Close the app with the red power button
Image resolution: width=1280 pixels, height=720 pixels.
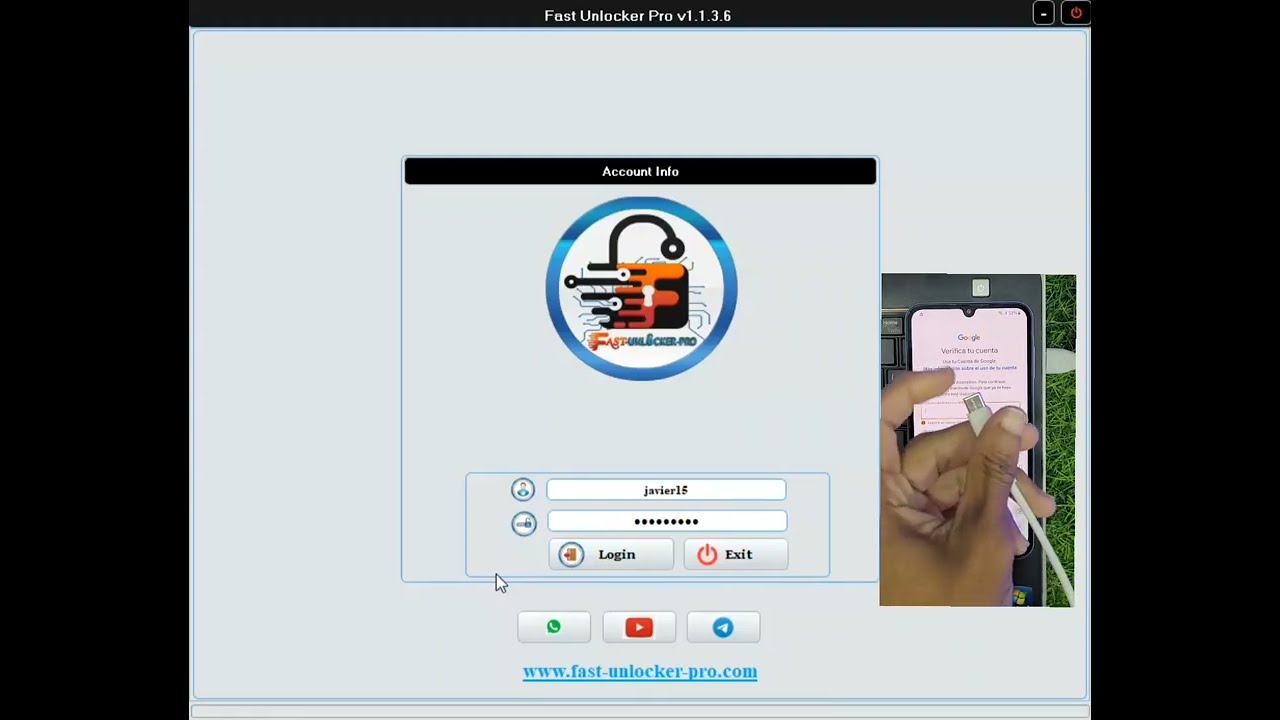pos(1076,14)
